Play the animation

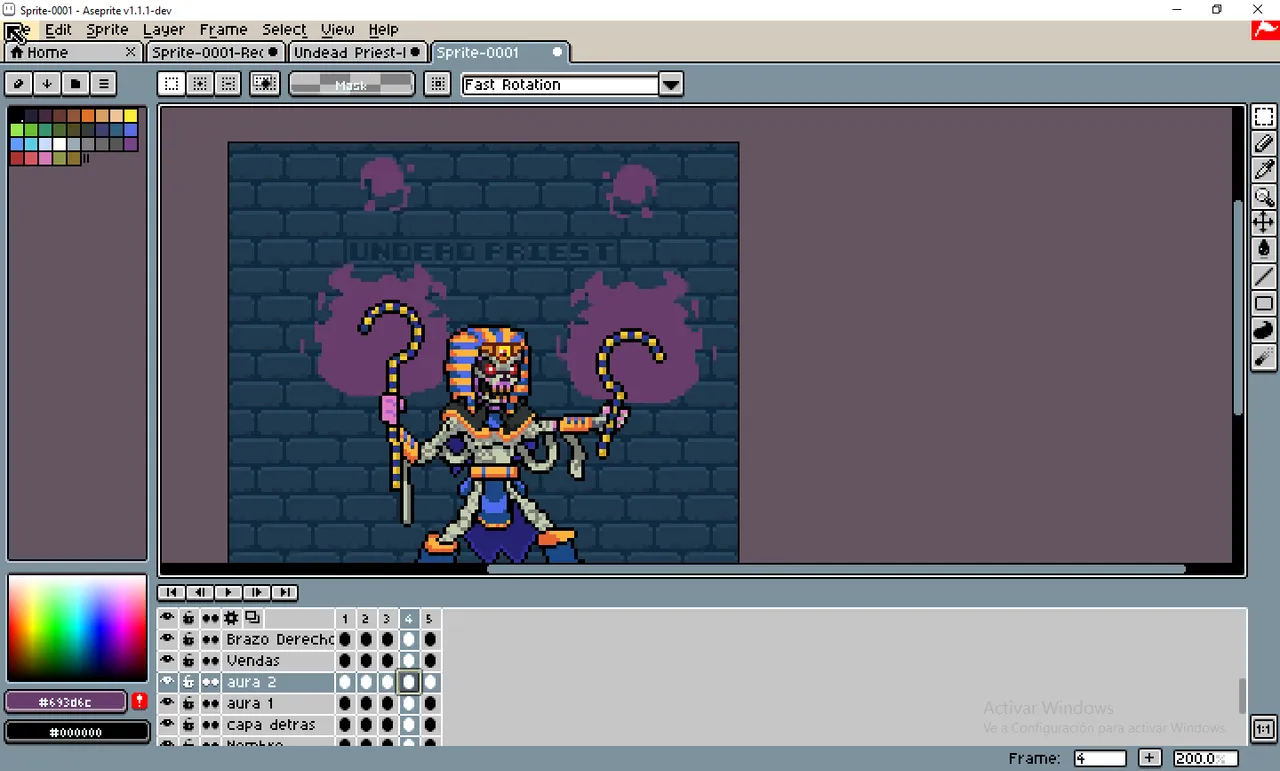[228, 592]
